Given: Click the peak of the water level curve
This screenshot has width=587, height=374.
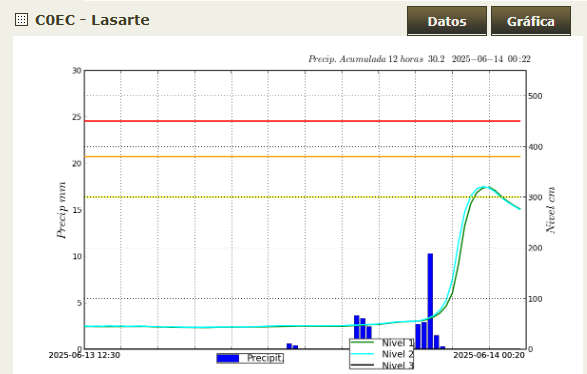Looking at the screenshot, I should click(485, 187).
